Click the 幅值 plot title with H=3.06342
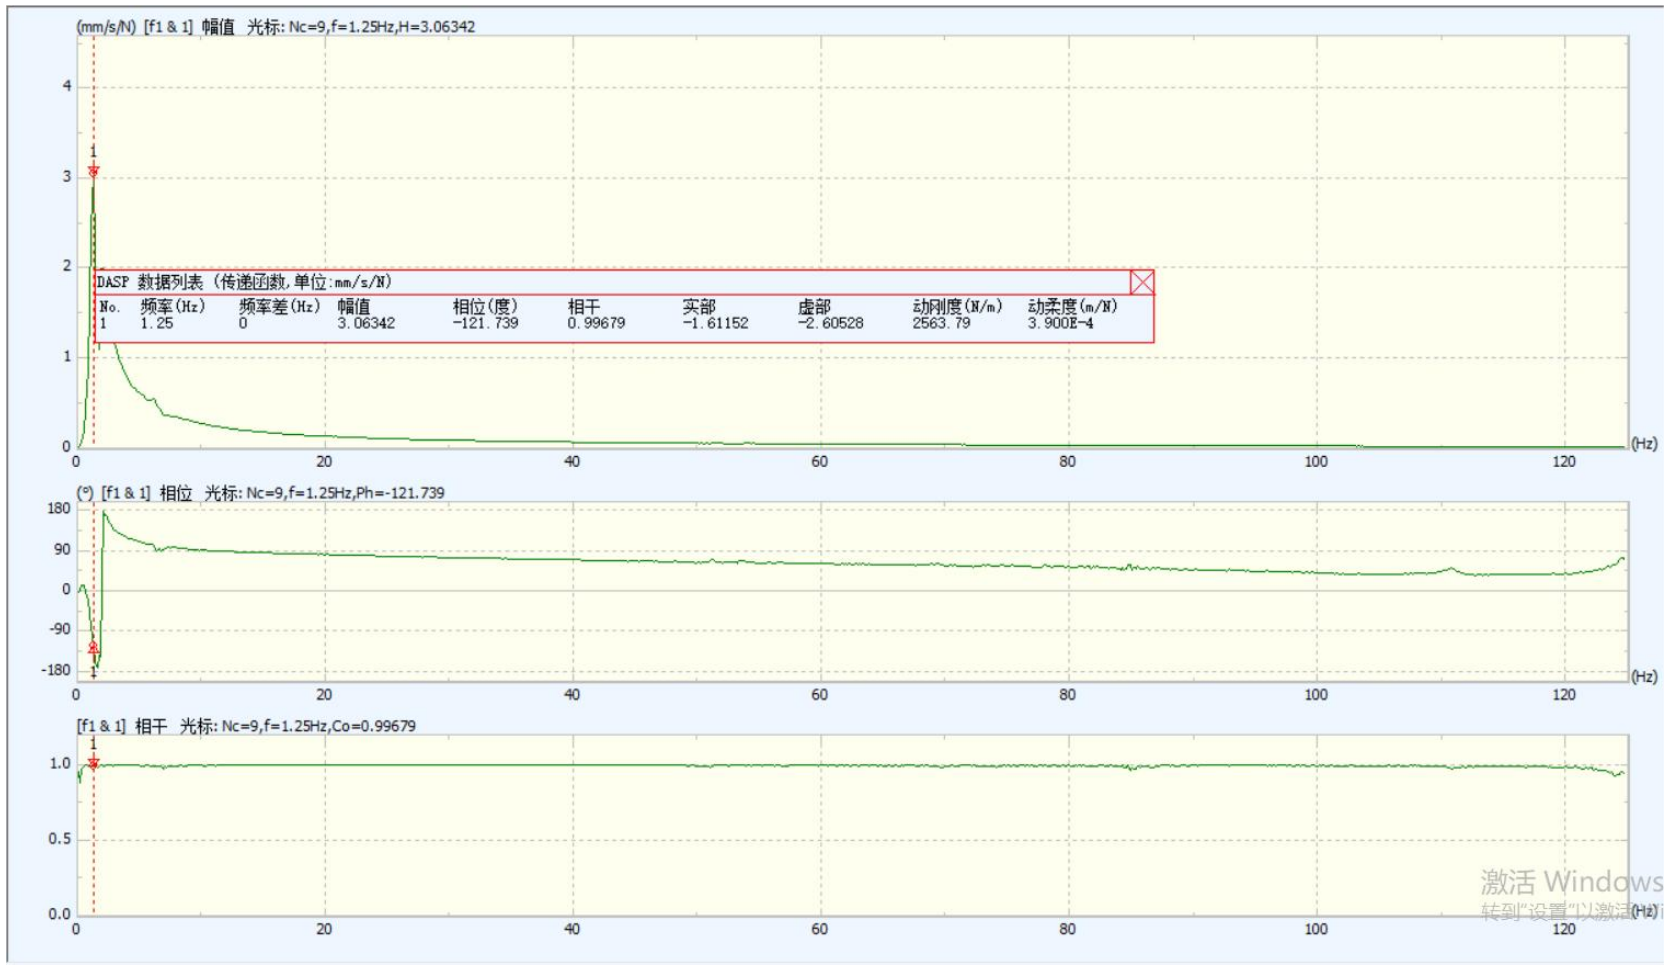 (x=276, y=27)
